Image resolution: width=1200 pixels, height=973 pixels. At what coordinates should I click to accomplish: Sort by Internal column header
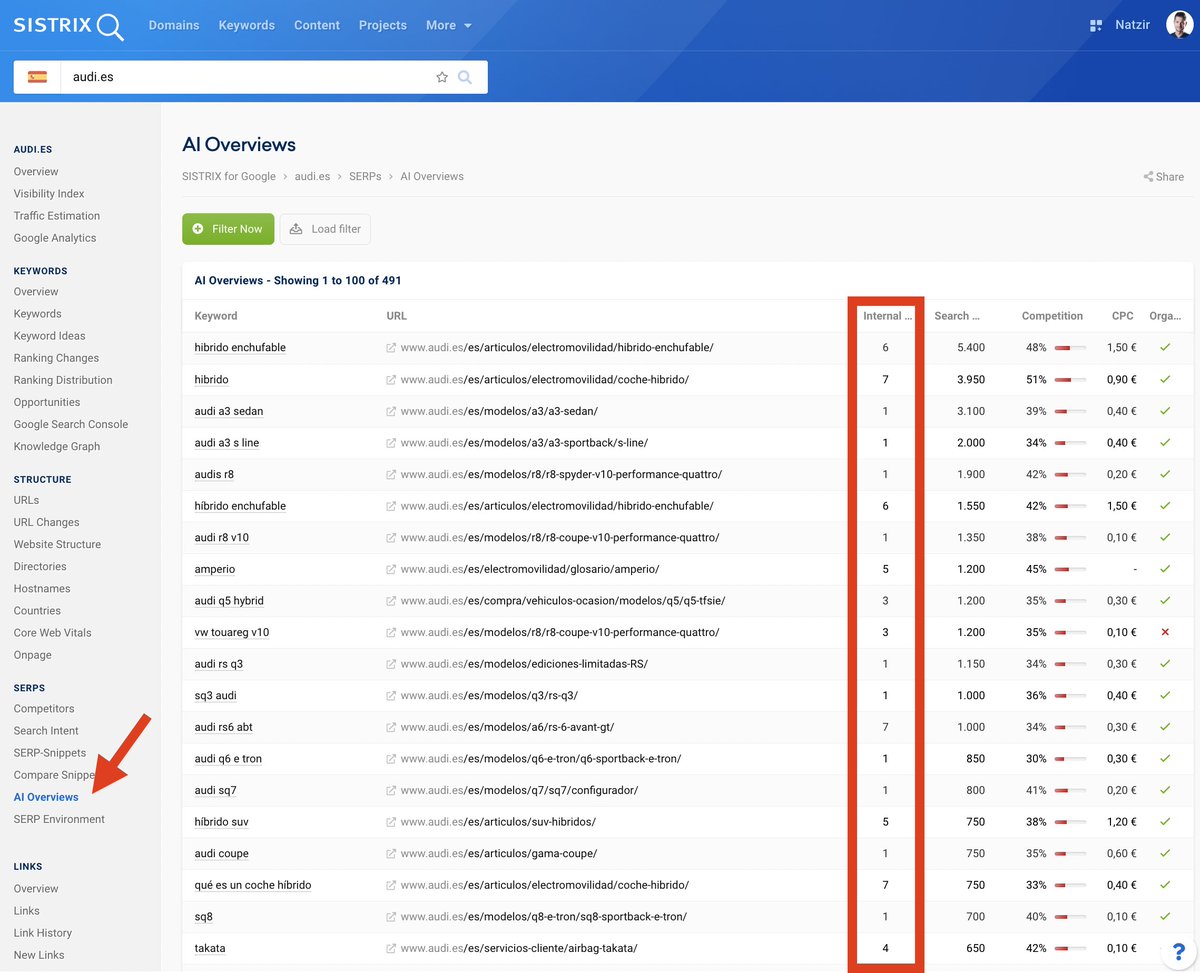(x=888, y=316)
